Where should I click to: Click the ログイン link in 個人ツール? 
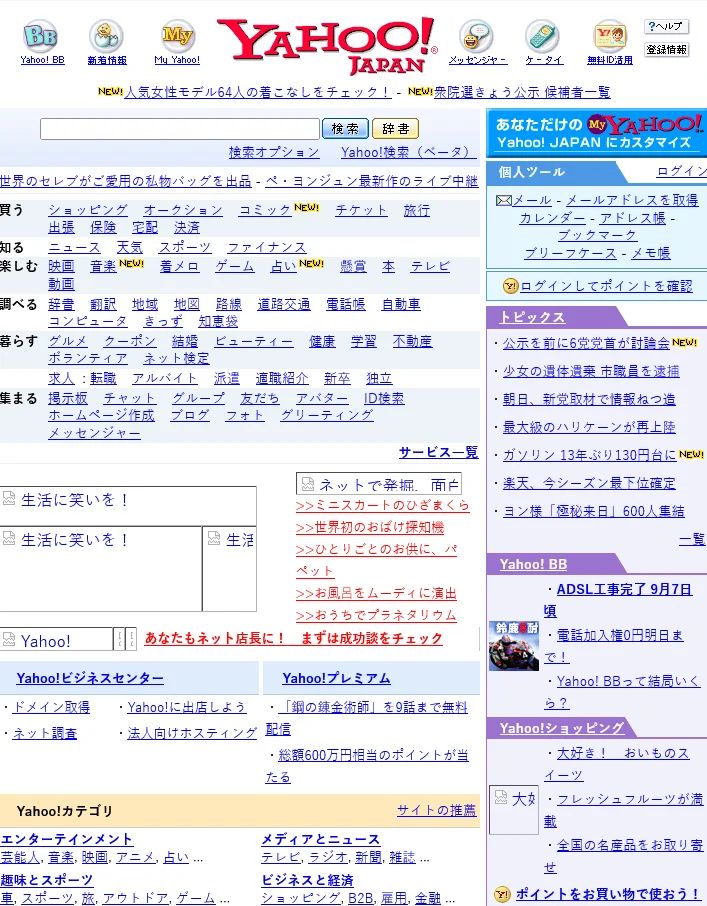point(681,171)
